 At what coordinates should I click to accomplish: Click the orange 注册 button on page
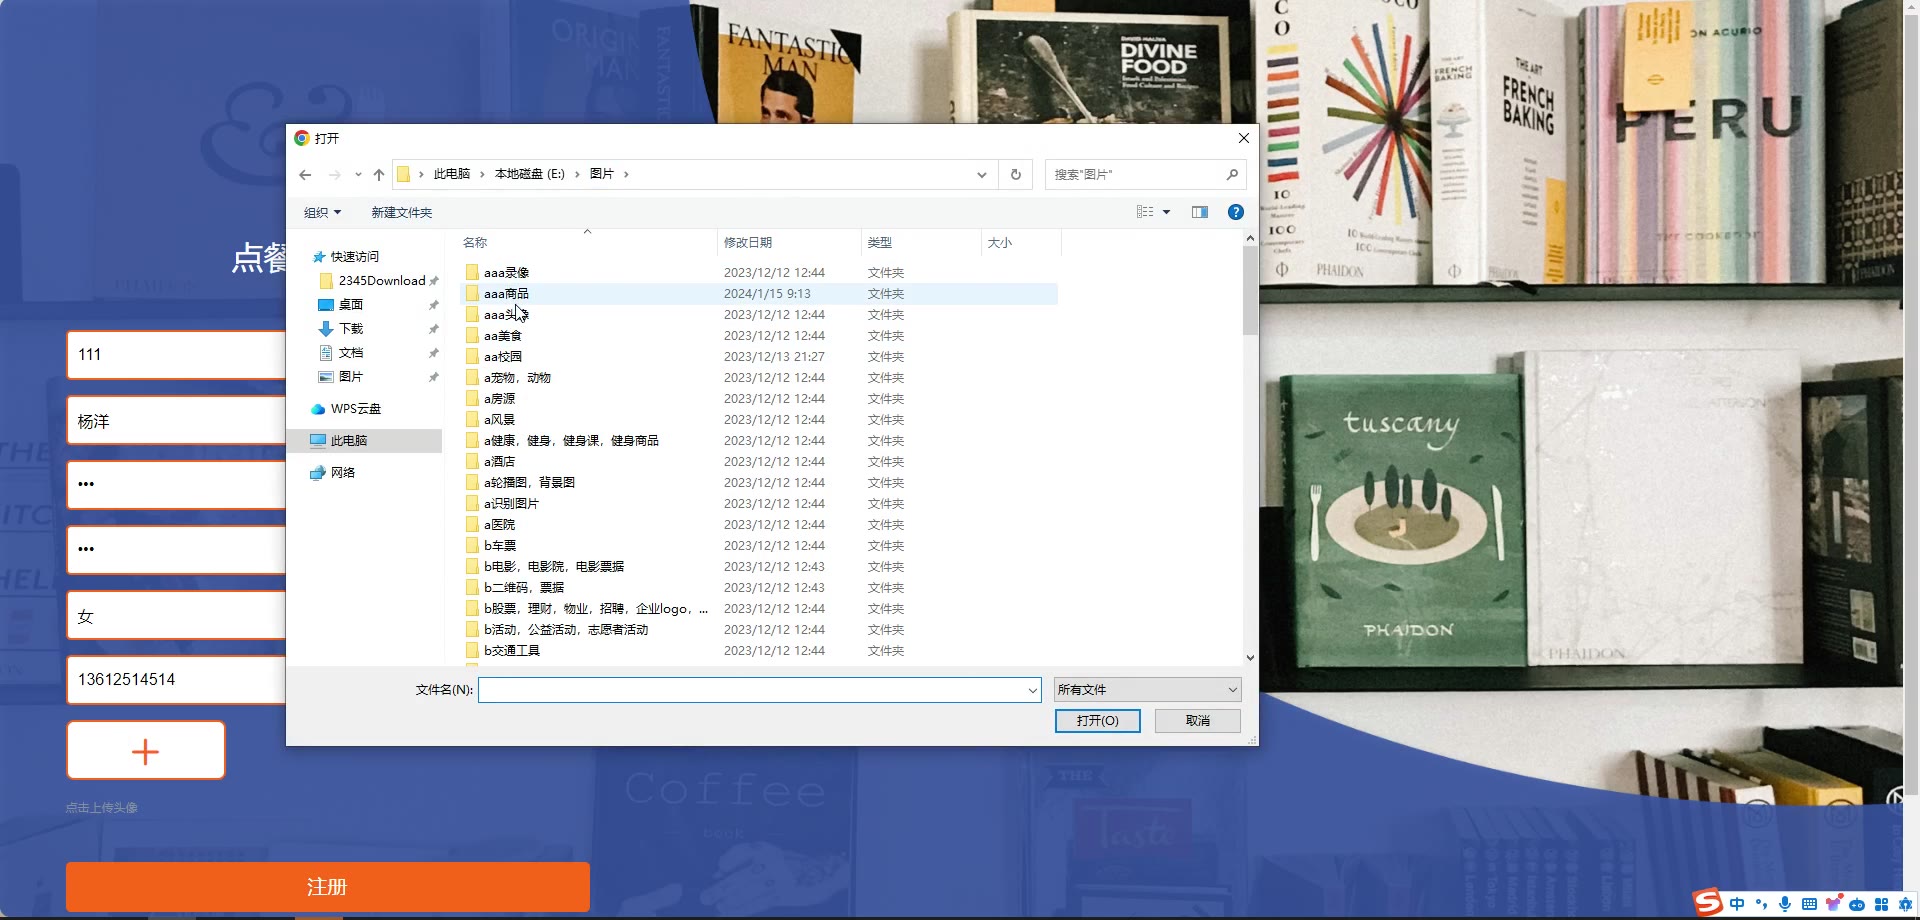point(327,887)
